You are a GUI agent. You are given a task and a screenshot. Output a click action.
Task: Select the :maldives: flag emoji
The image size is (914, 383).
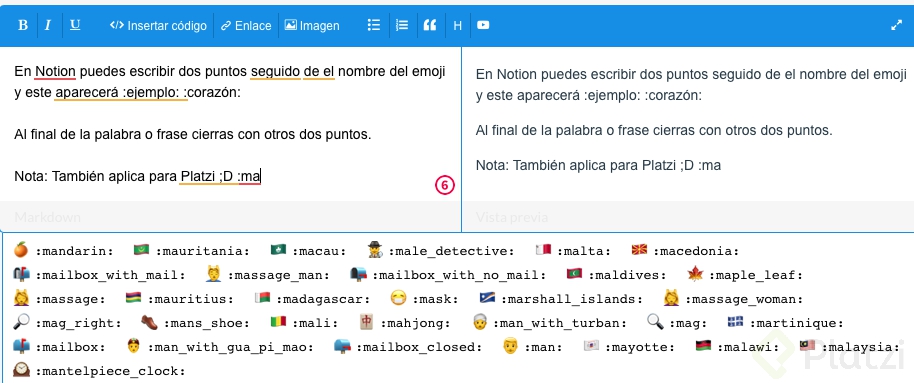[617, 275]
